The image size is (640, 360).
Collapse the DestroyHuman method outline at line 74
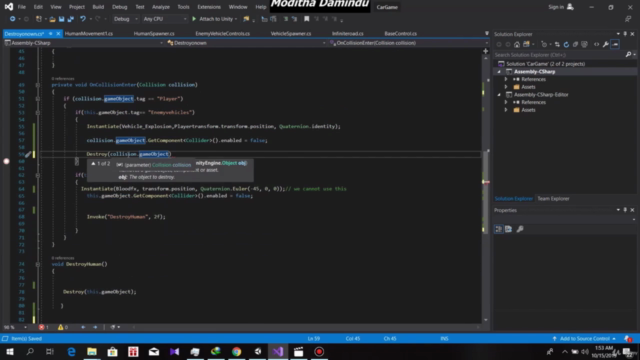click(38, 264)
